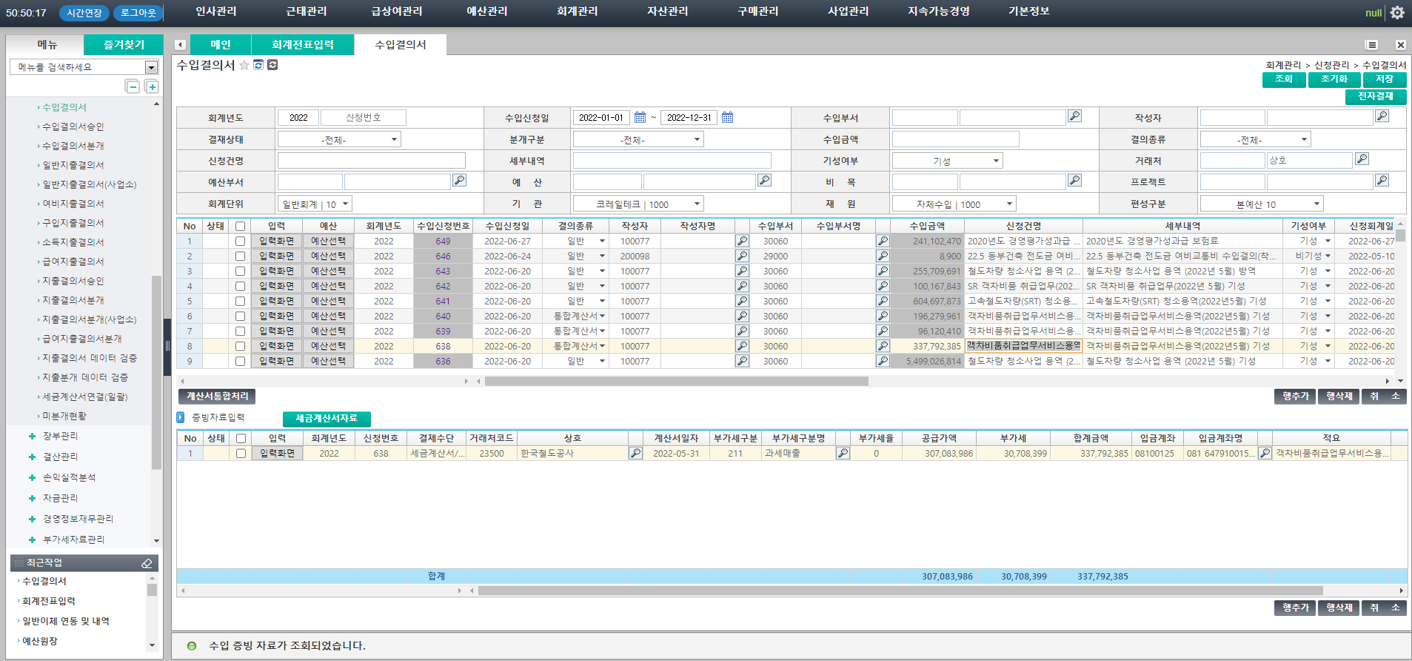Click the 계산서통합처리 button
Screen dimensions: 1412x661
[217, 397]
